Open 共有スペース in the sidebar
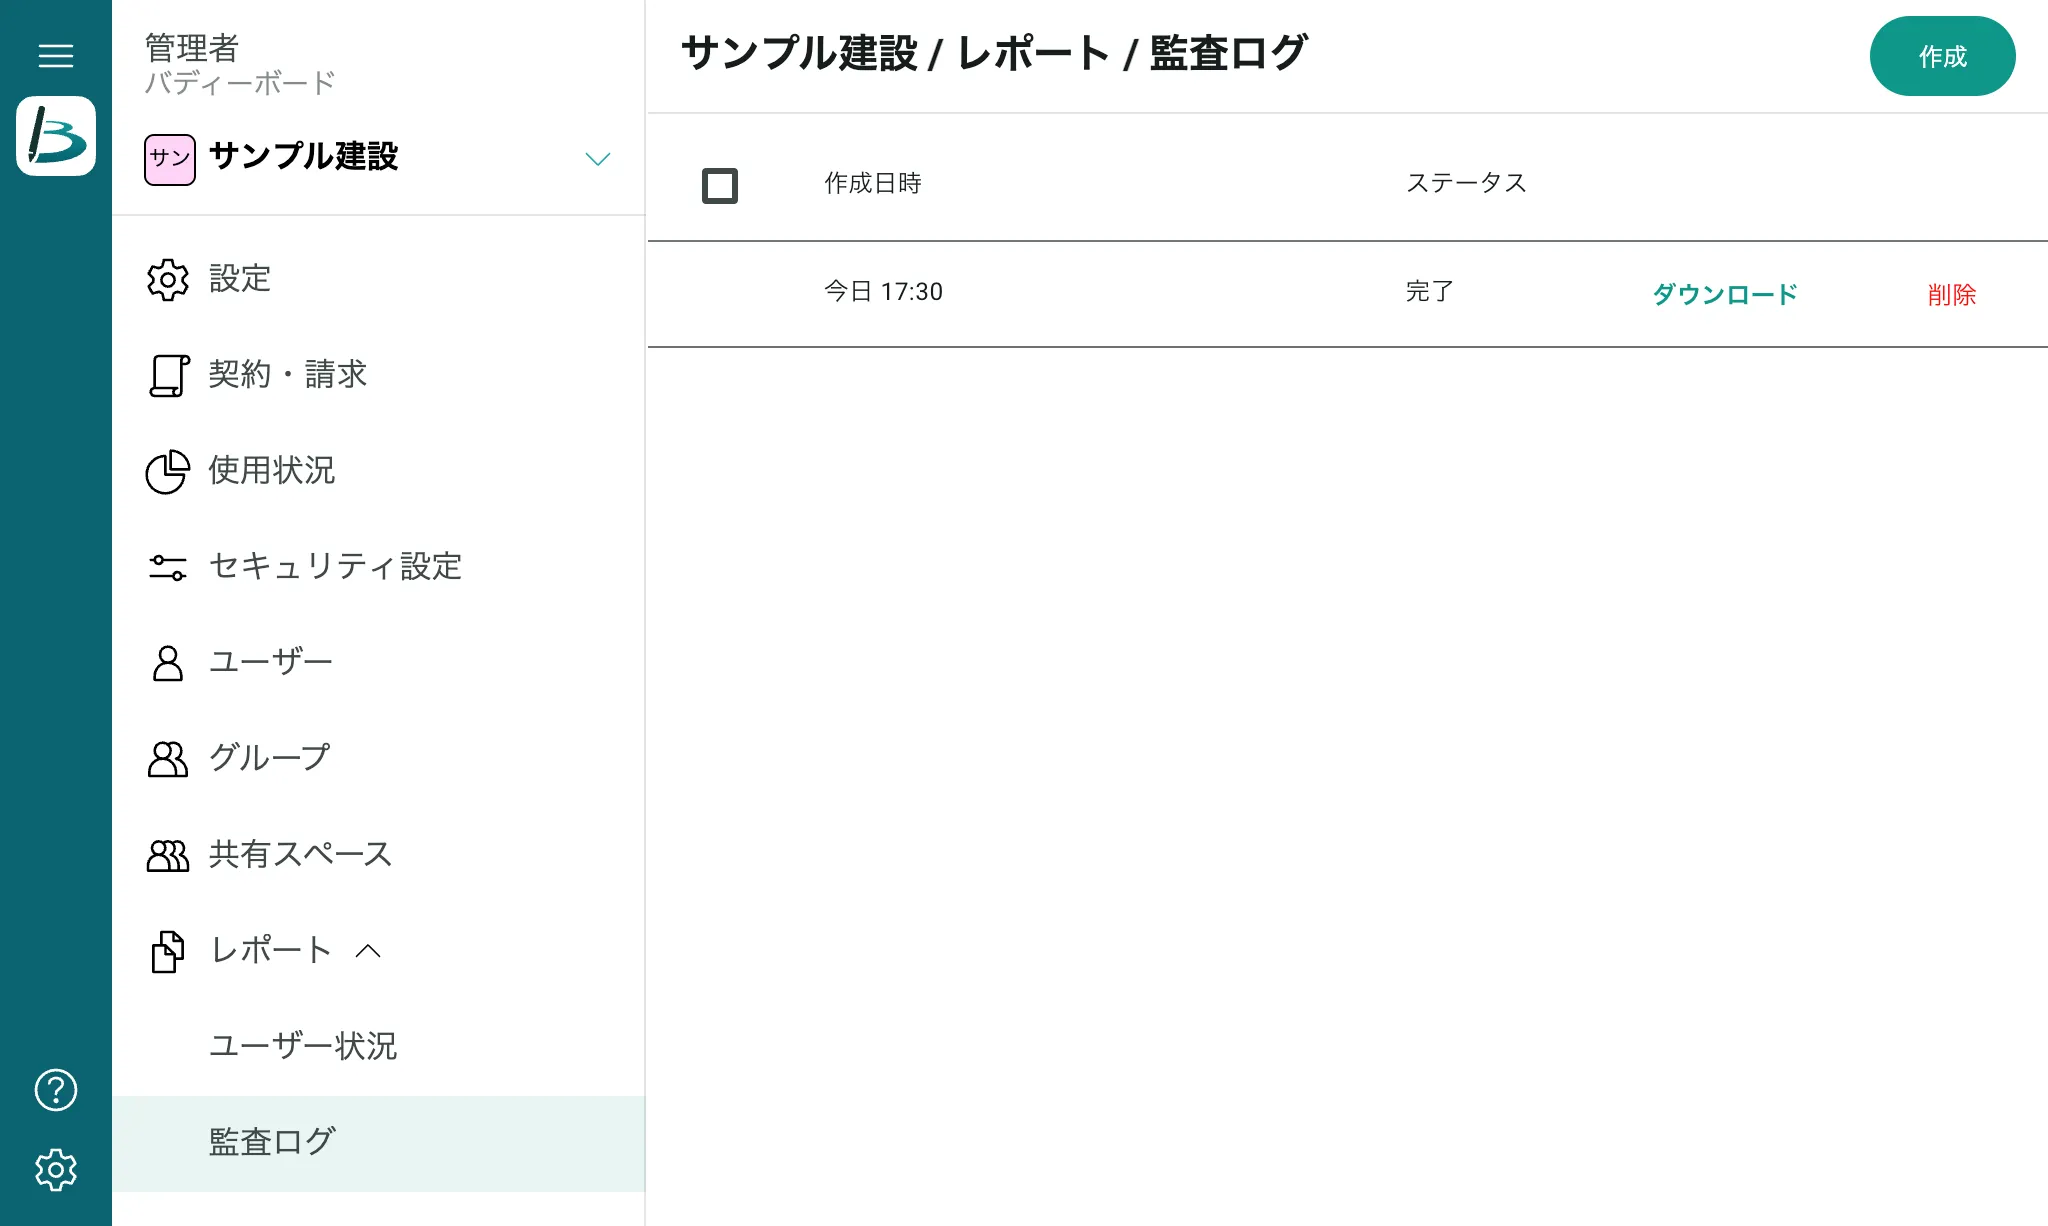Screen dimensions: 2048x1226 coord(378,855)
